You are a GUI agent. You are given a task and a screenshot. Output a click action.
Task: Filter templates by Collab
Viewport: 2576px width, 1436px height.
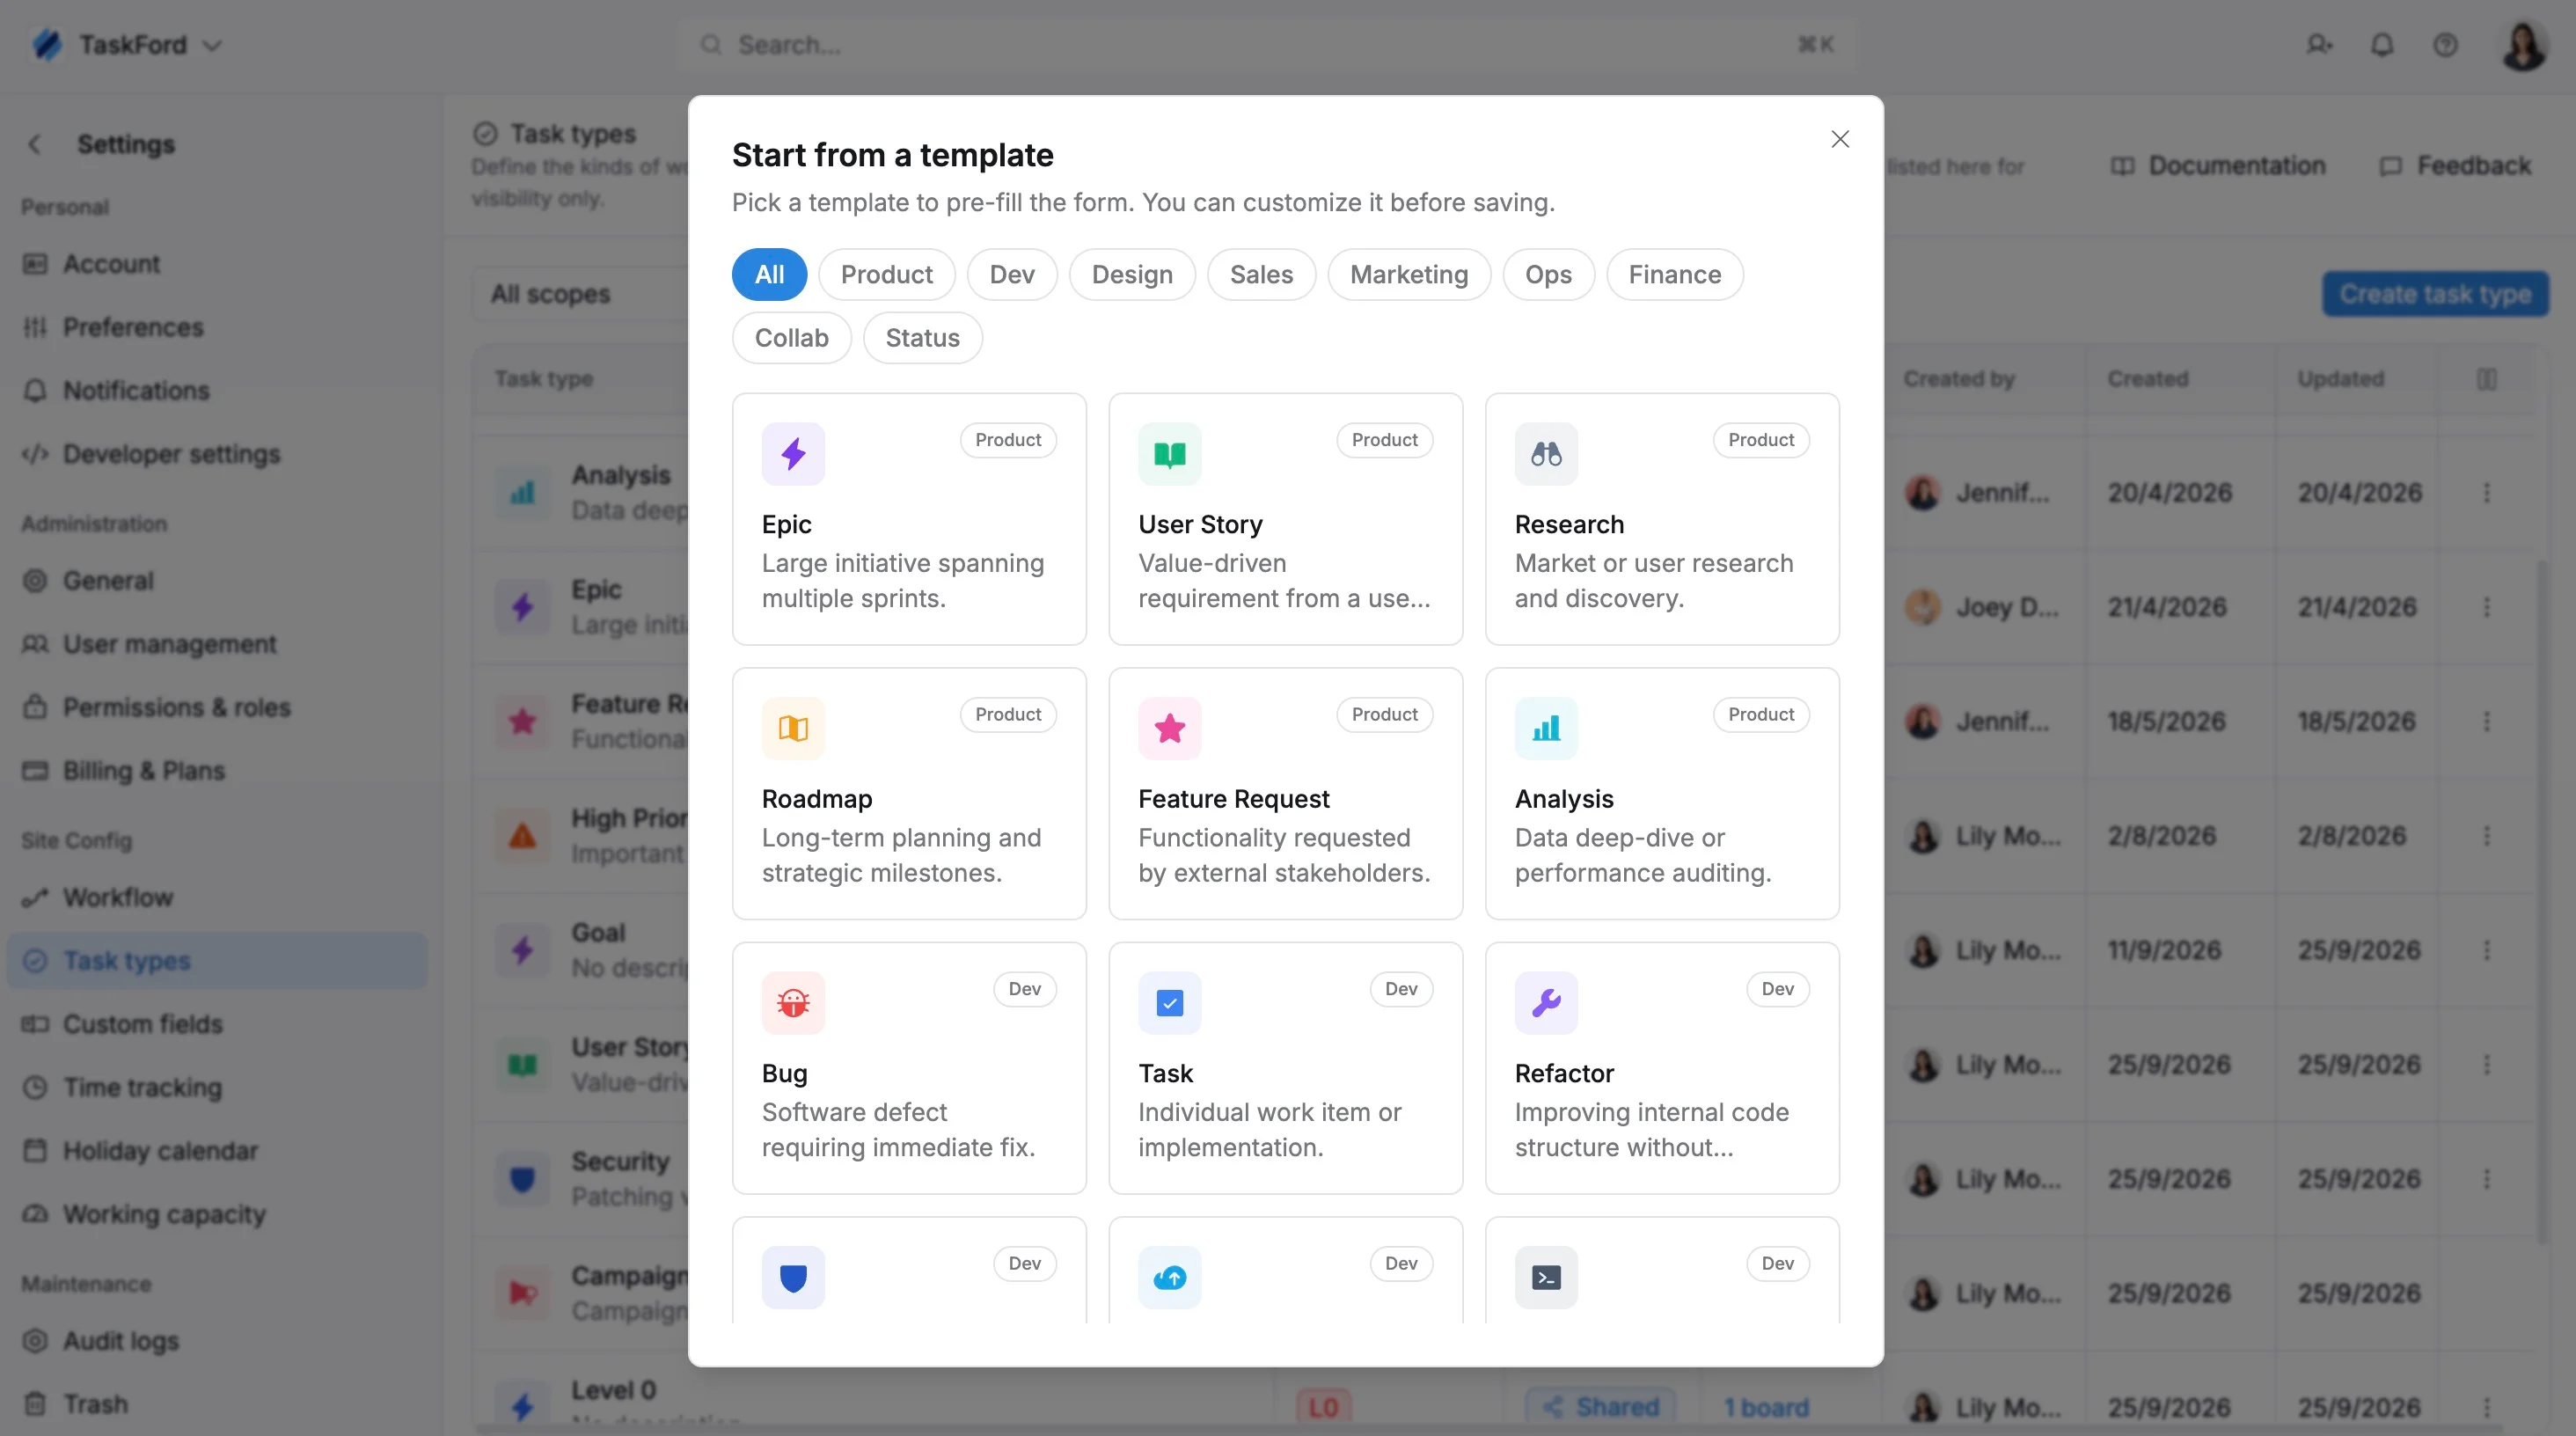[x=791, y=338]
